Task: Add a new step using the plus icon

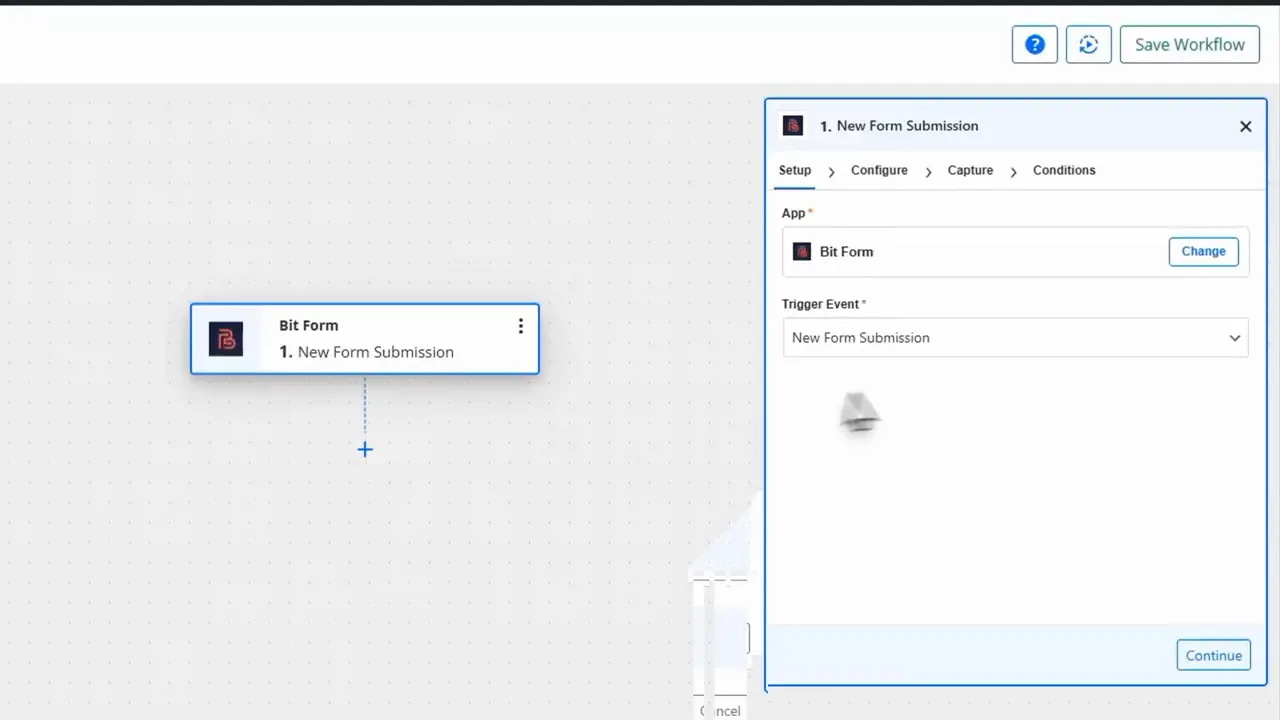Action: coord(364,449)
